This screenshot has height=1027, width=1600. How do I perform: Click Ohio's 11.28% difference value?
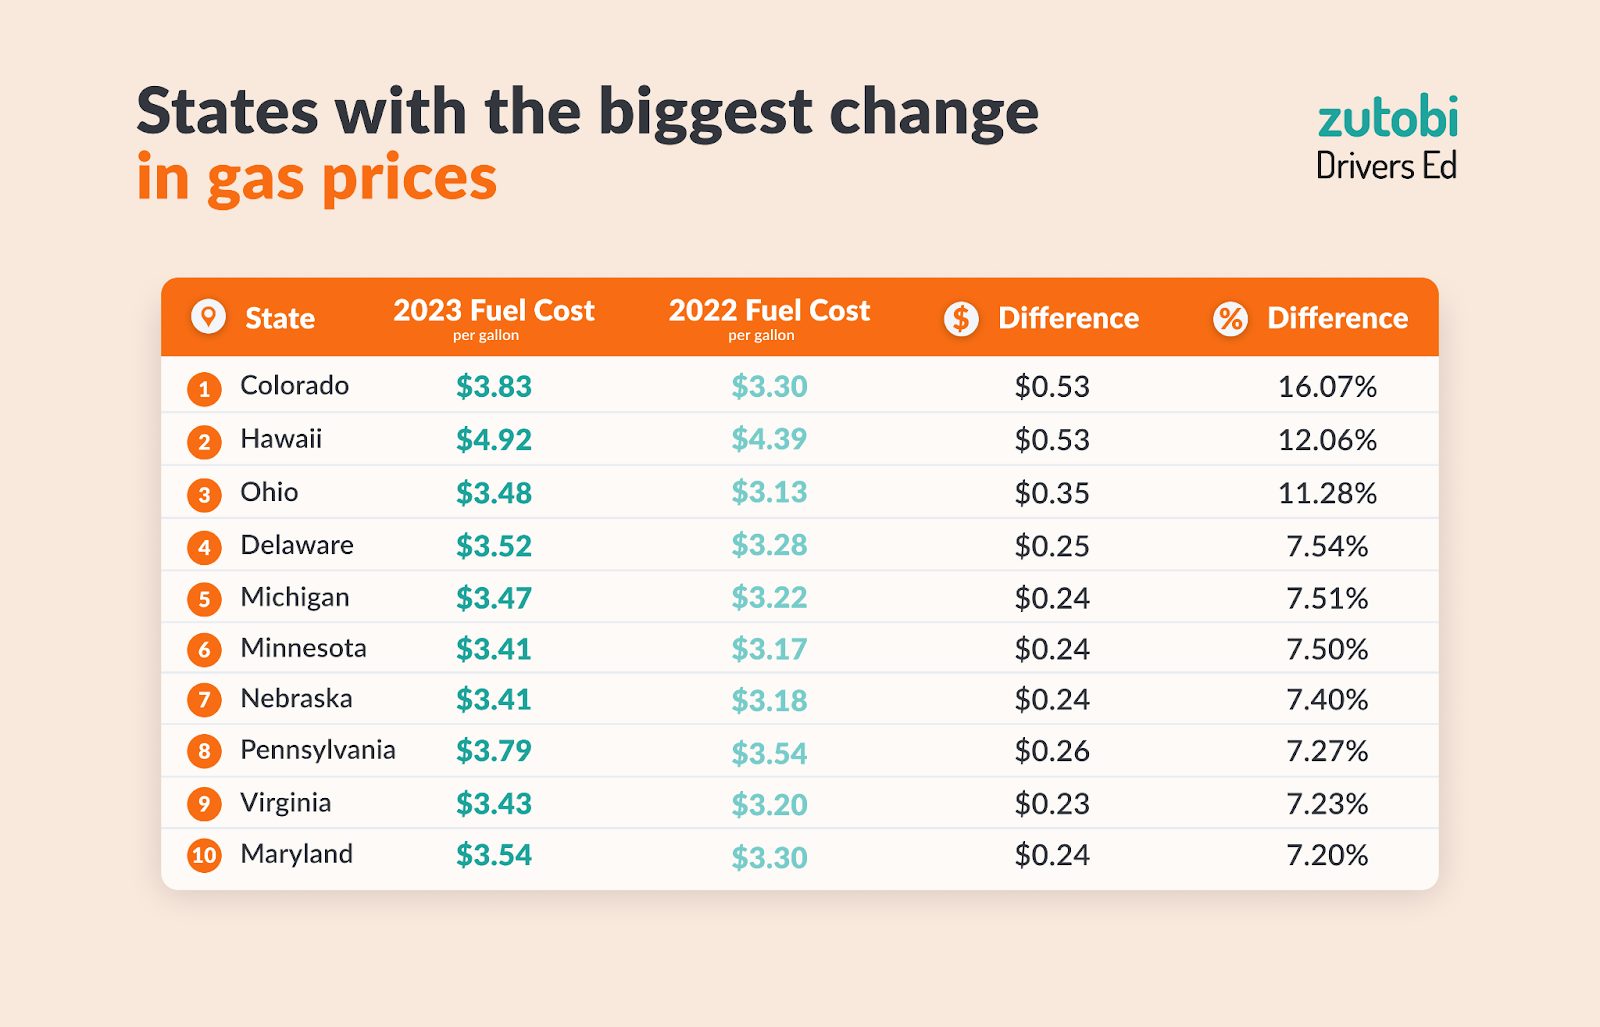(1327, 493)
